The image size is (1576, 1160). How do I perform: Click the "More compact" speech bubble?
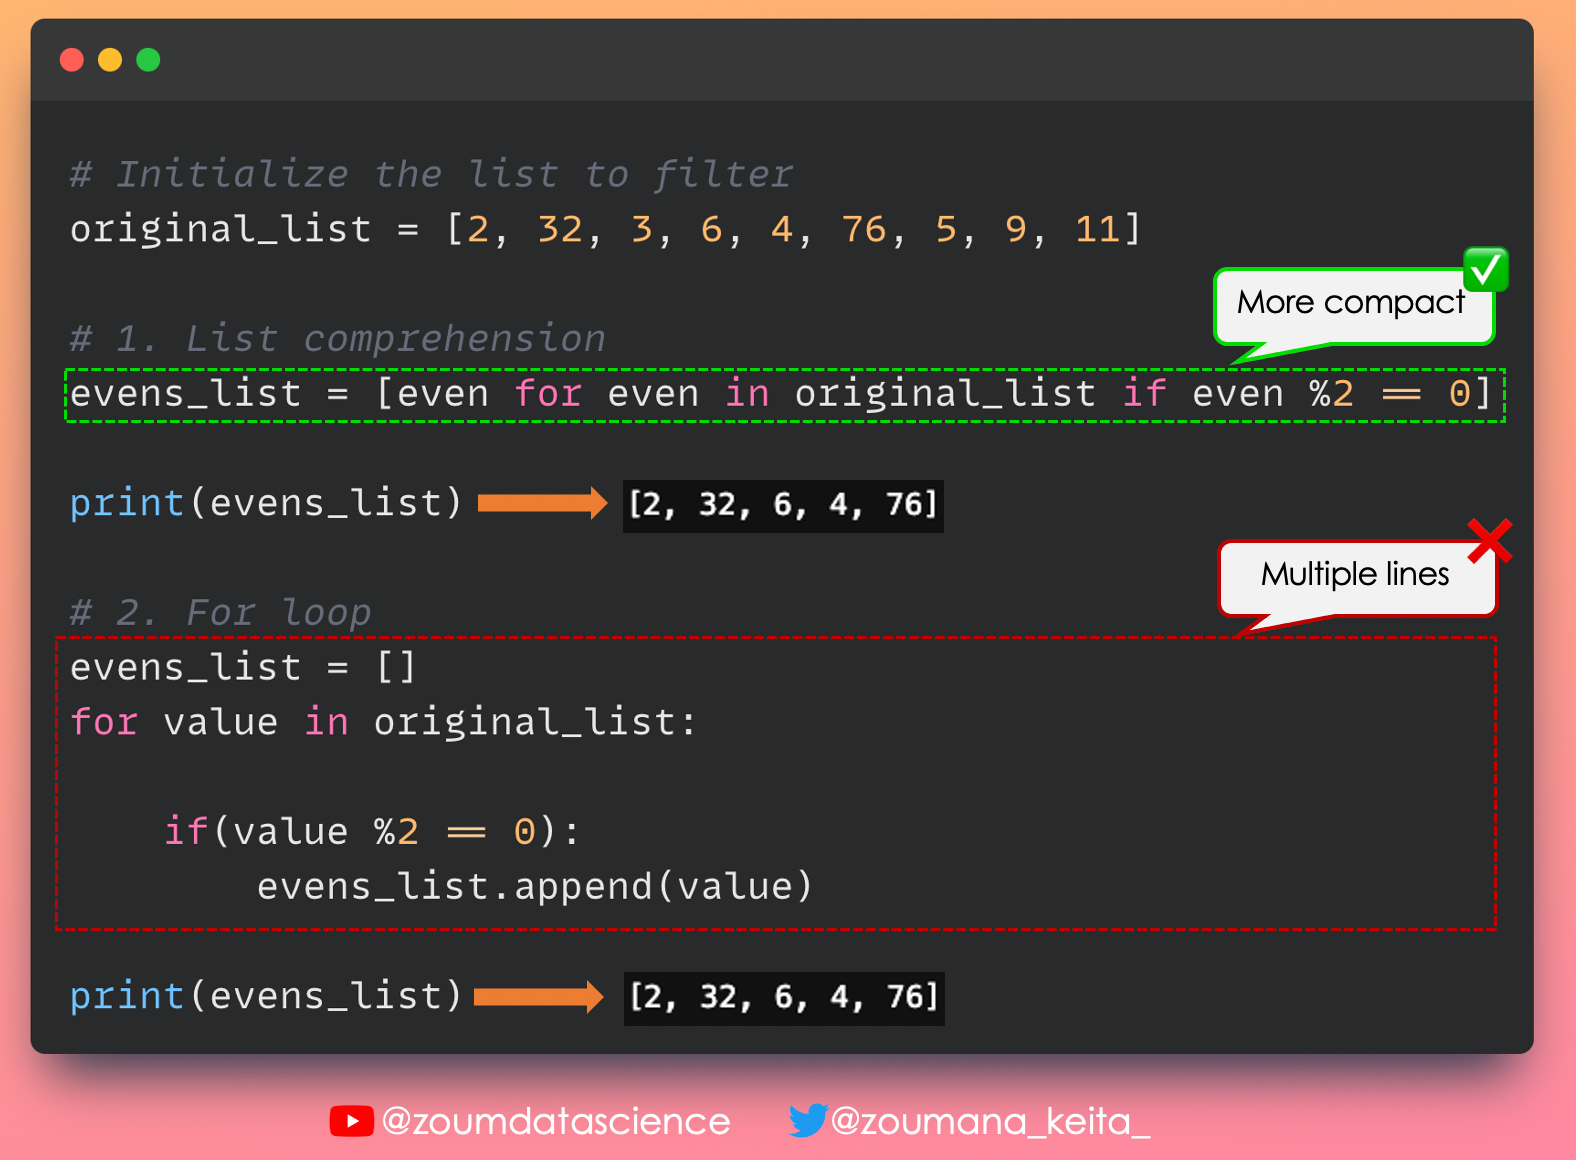pos(1350,305)
